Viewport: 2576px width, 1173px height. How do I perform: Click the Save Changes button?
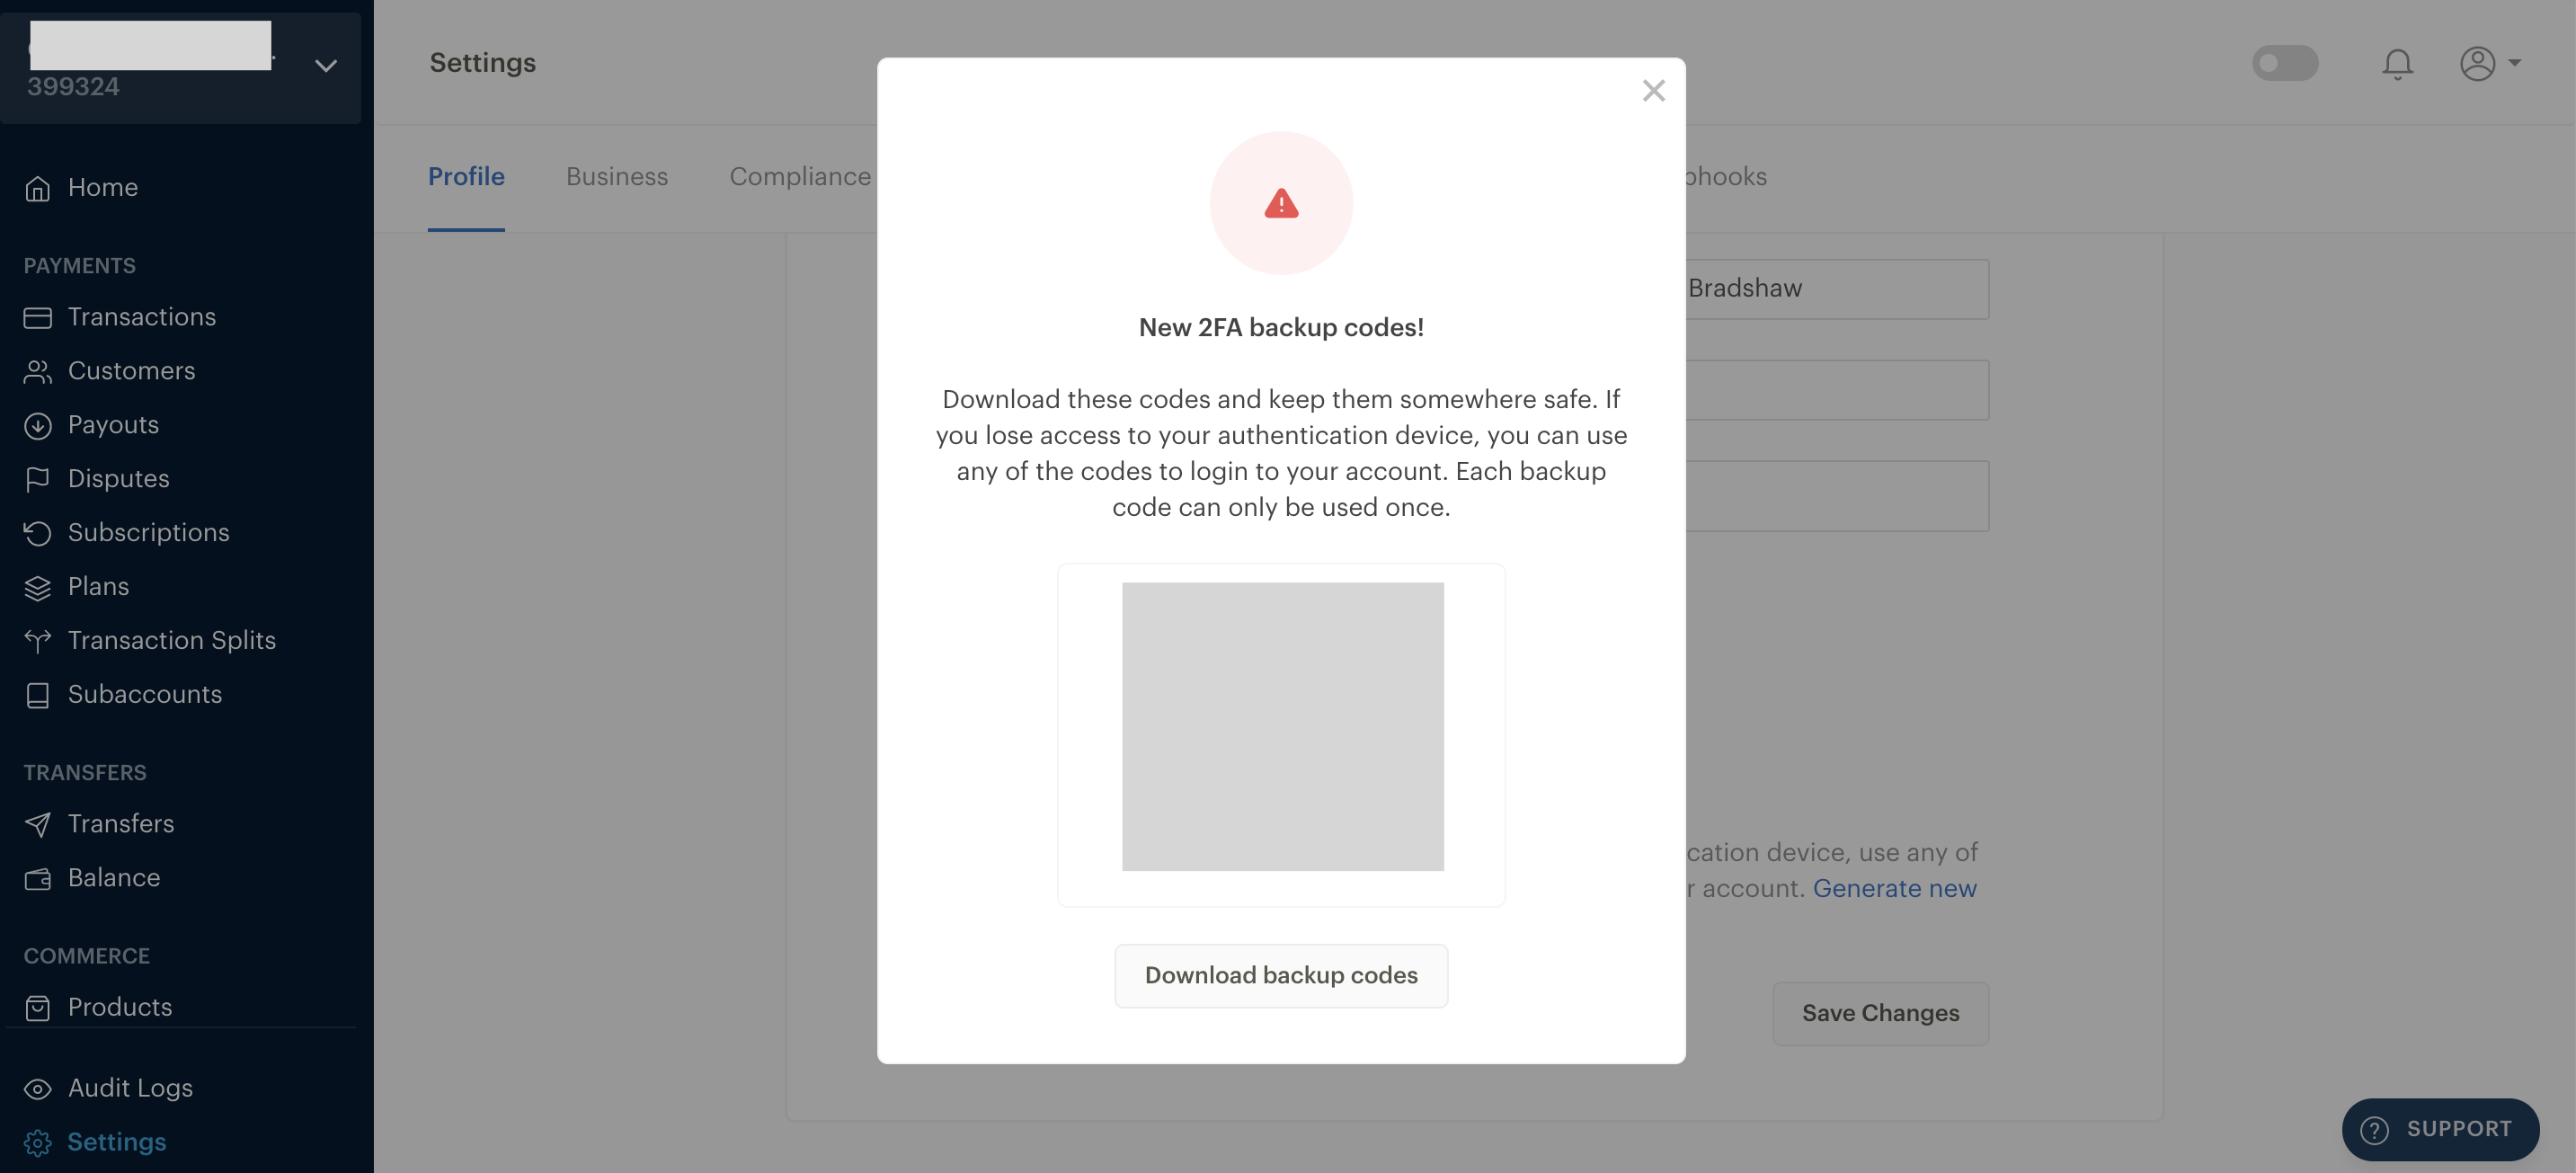pyautogui.click(x=1880, y=1014)
